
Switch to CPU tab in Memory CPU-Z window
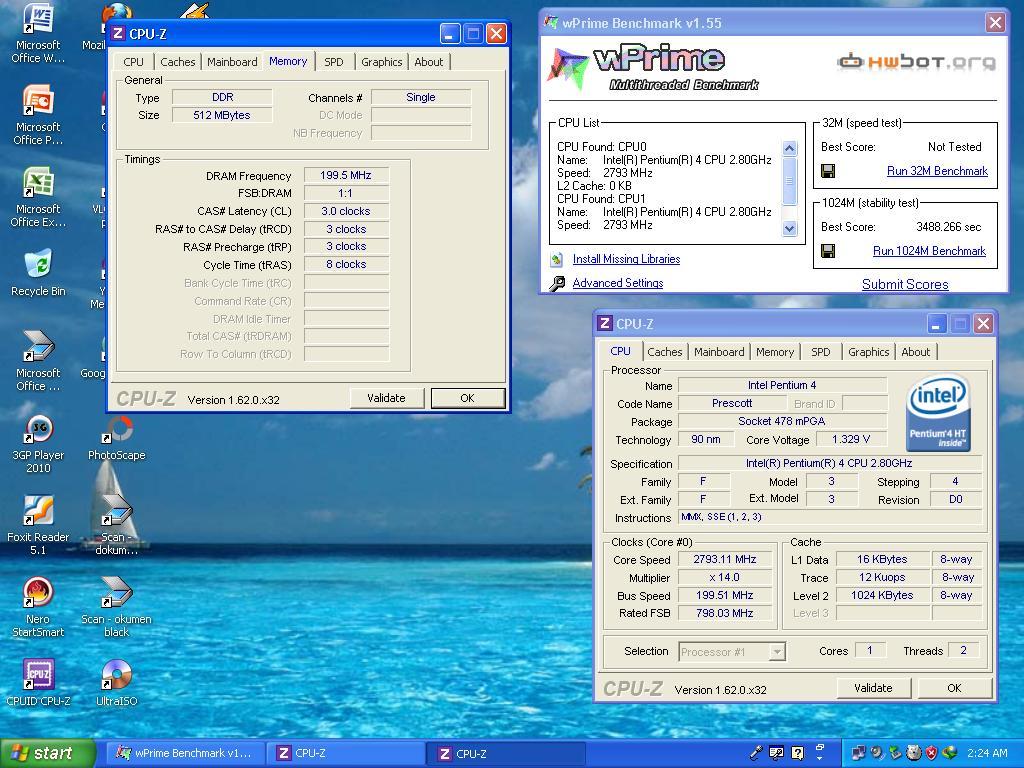pyautogui.click(x=133, y=62)
